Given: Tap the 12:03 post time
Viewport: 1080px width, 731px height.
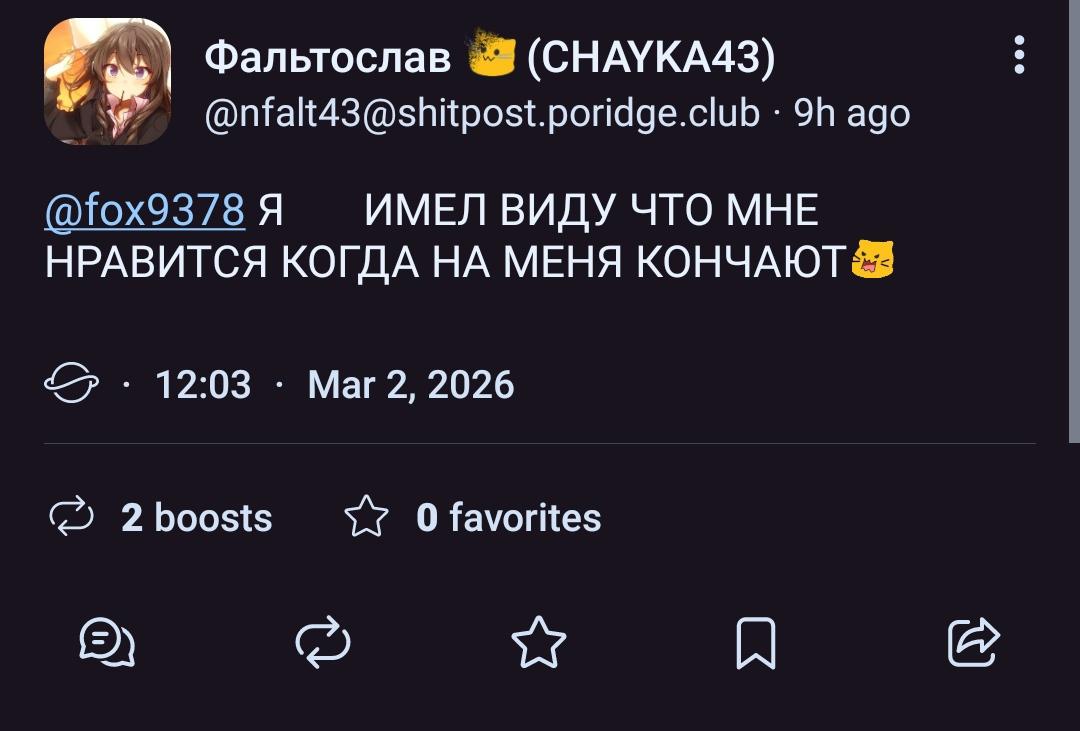Looking at the screenshot, I should (x=203, y=384).
